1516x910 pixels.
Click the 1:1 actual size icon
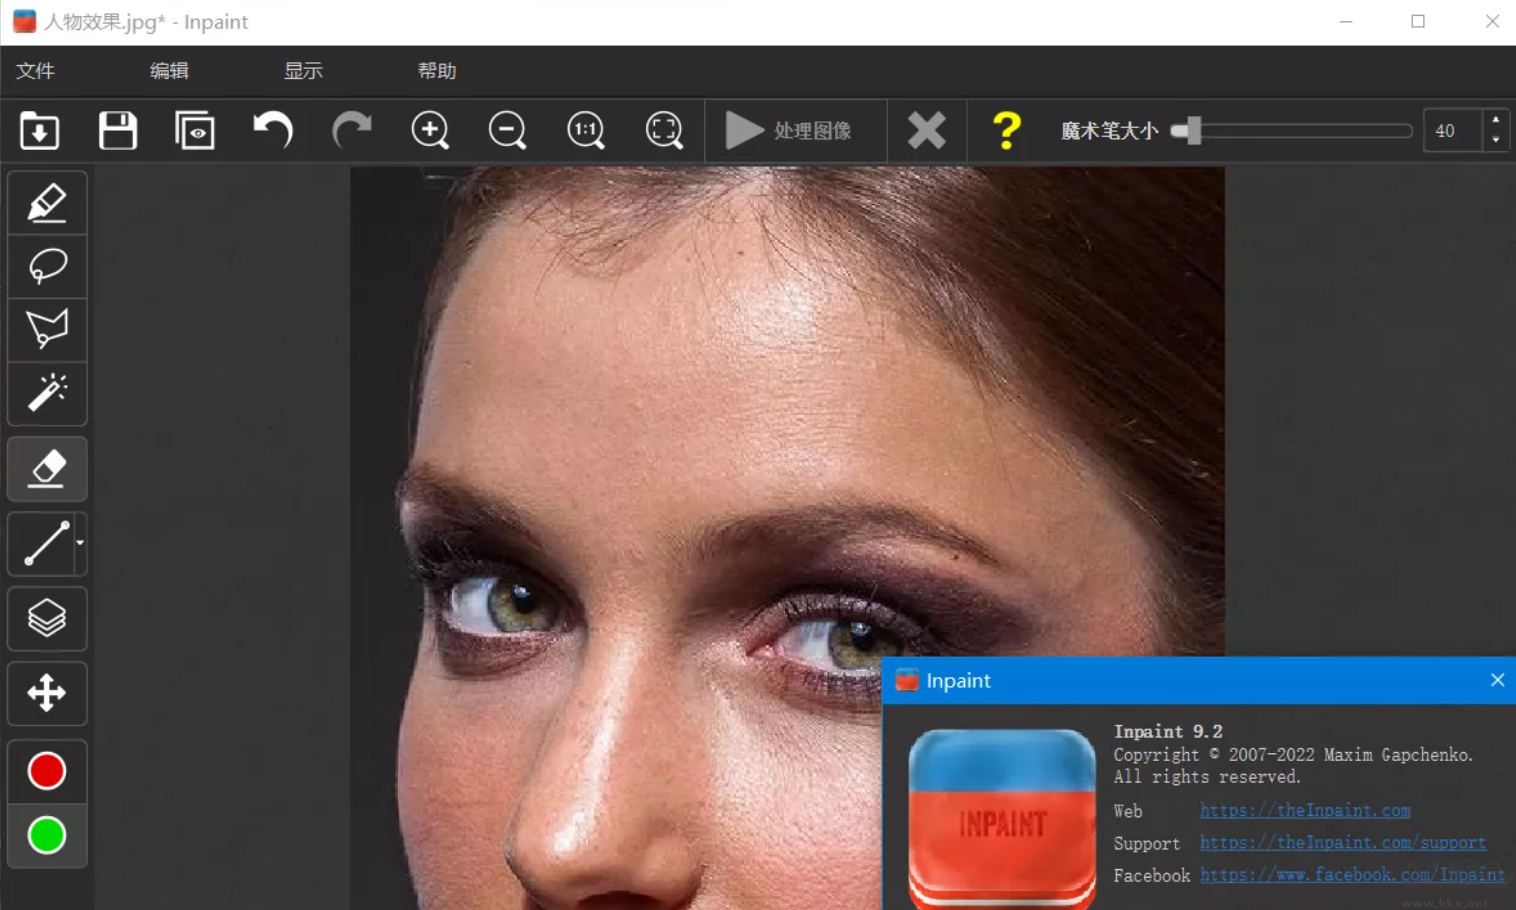point(585,130)
